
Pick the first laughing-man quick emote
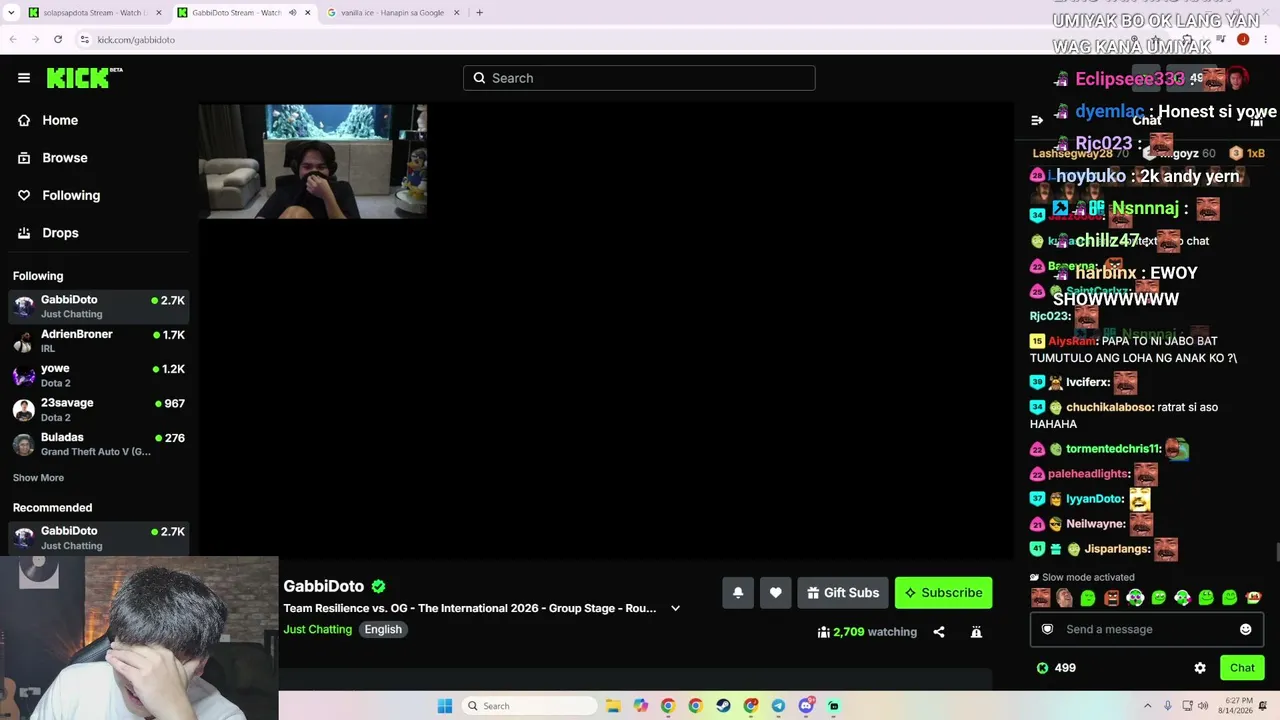(1041, 598)
